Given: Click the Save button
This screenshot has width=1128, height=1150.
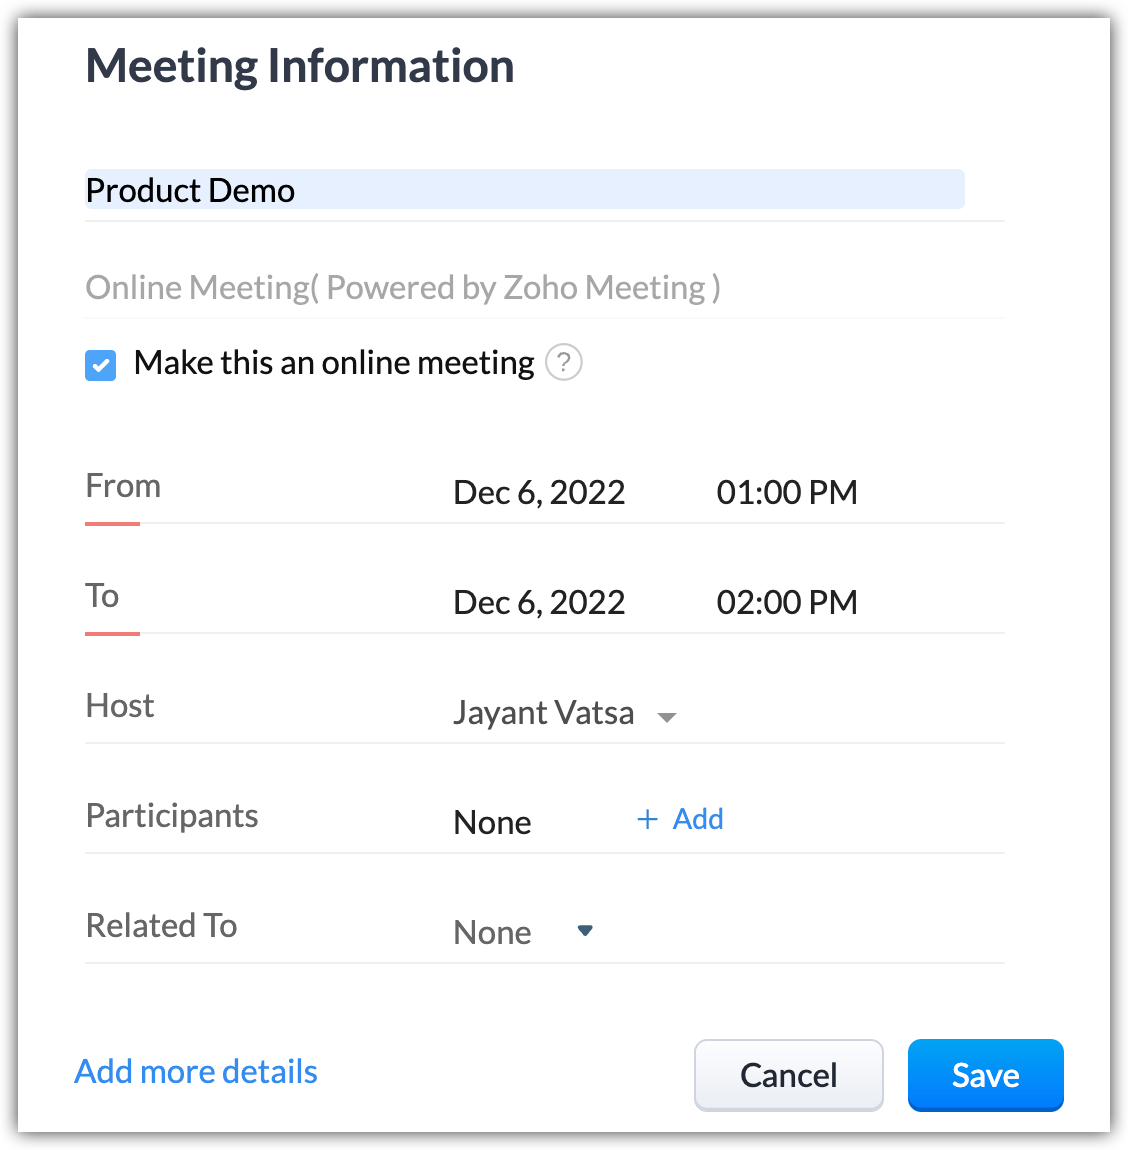Looking at the screenshot, I should coord(985,1075).
